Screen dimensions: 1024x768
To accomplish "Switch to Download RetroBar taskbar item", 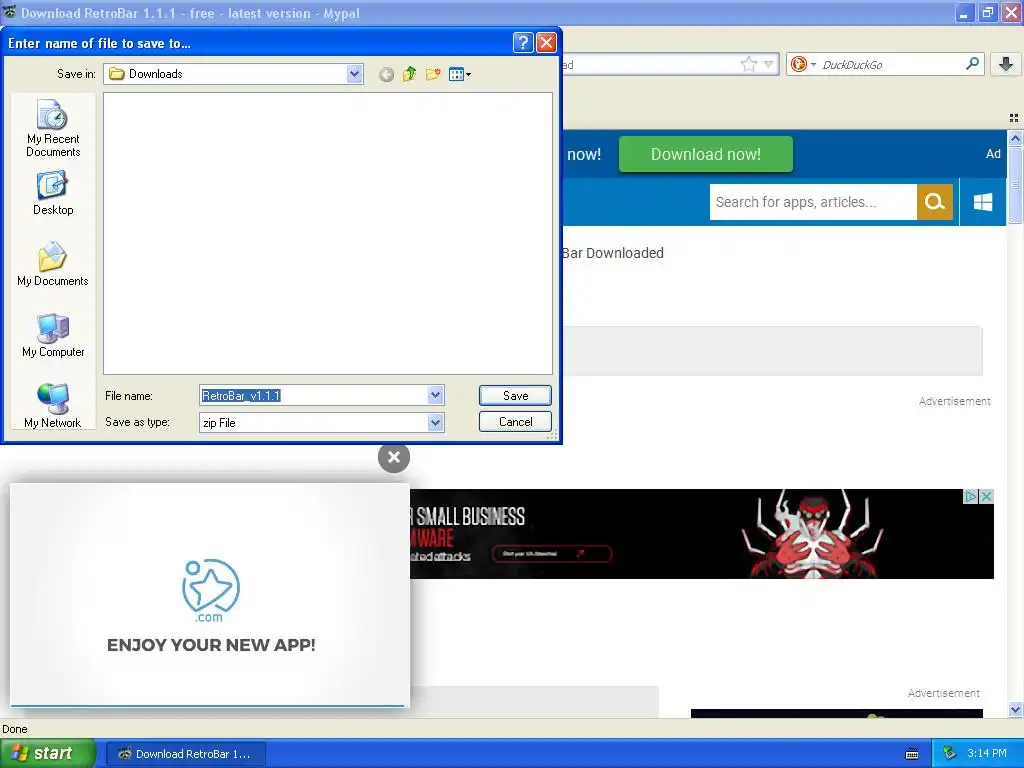I will 185,754.
